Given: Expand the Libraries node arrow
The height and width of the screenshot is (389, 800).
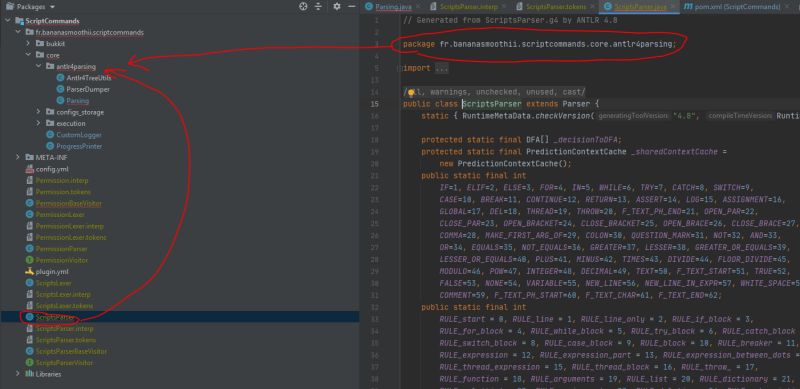Looking at the screenshot, I should click(x=18, y=374).
